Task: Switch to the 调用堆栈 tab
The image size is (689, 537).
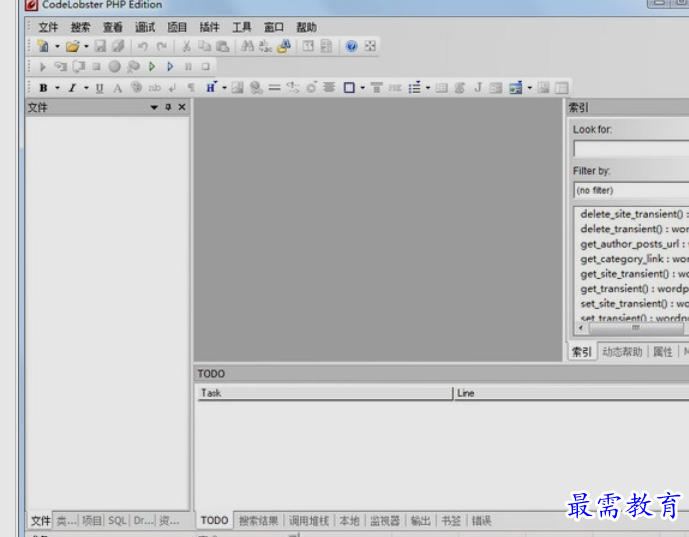Action: tap(309, 521)
